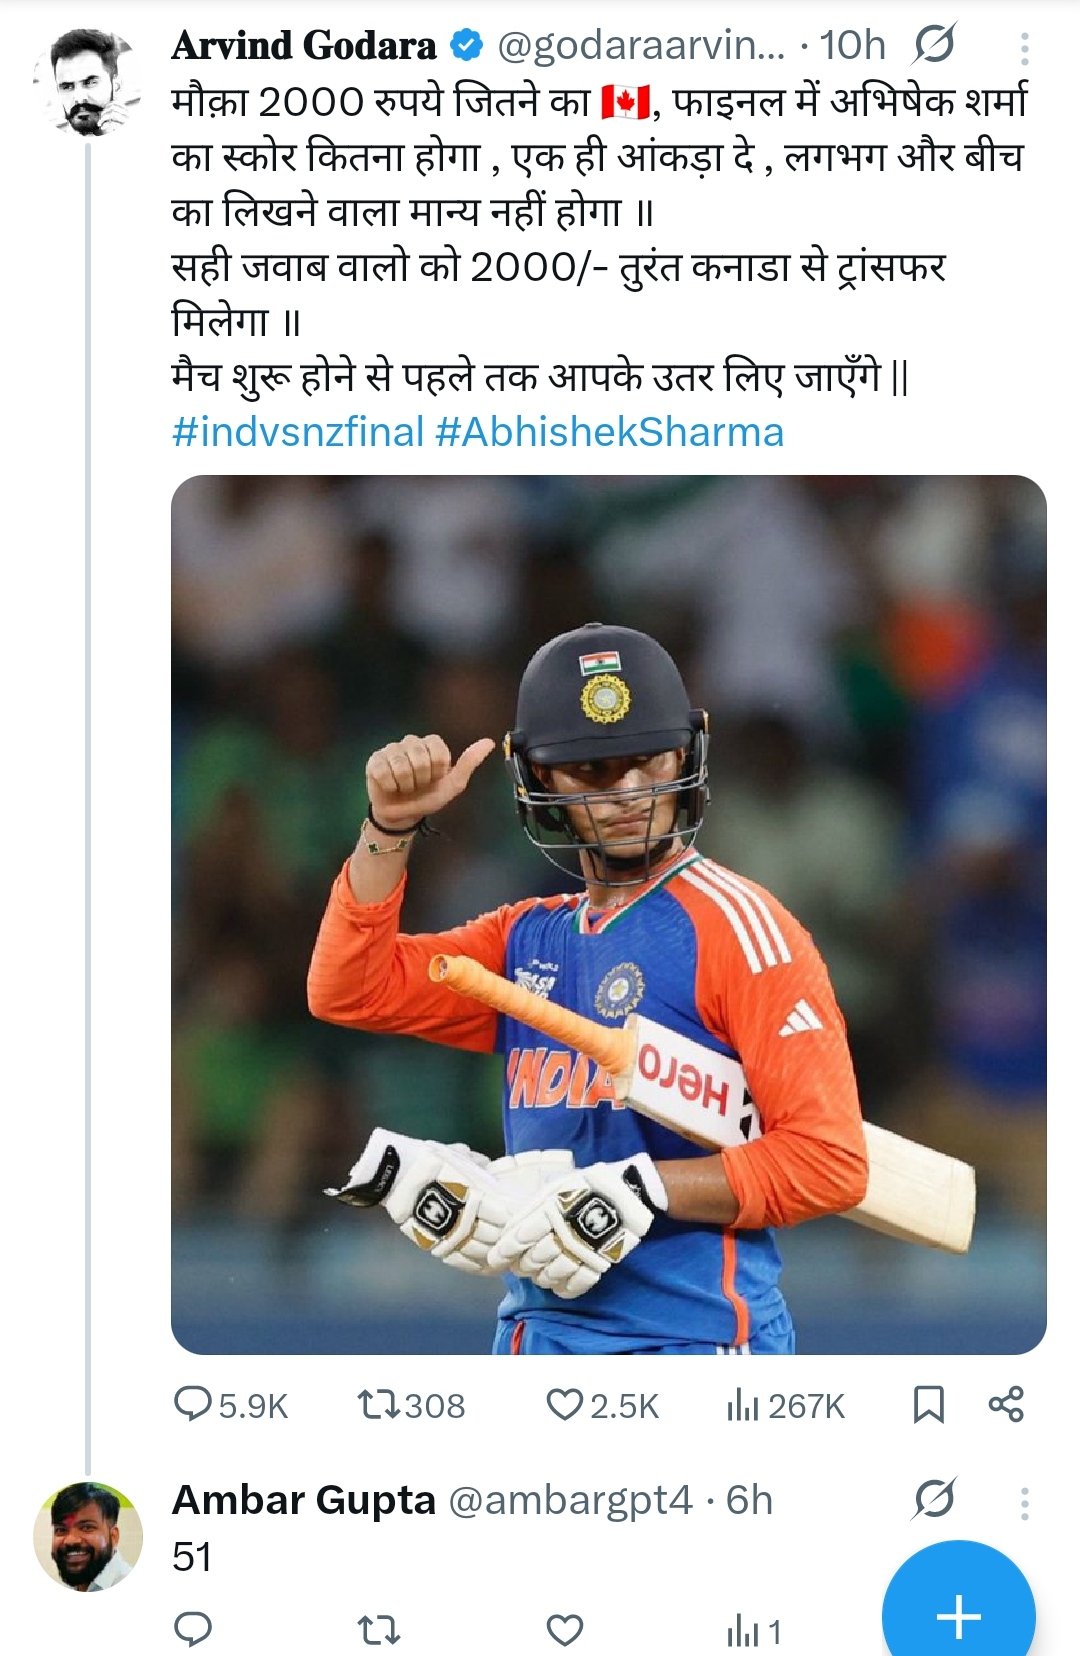Like Arvind Godara's tweet
Image resolution: width=1080 pixels, height=1656 pixels.
click(564, 1405)
